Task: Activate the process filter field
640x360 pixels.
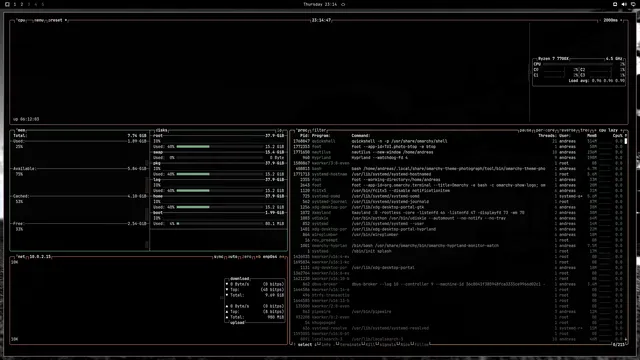Action: pos(320,130)
